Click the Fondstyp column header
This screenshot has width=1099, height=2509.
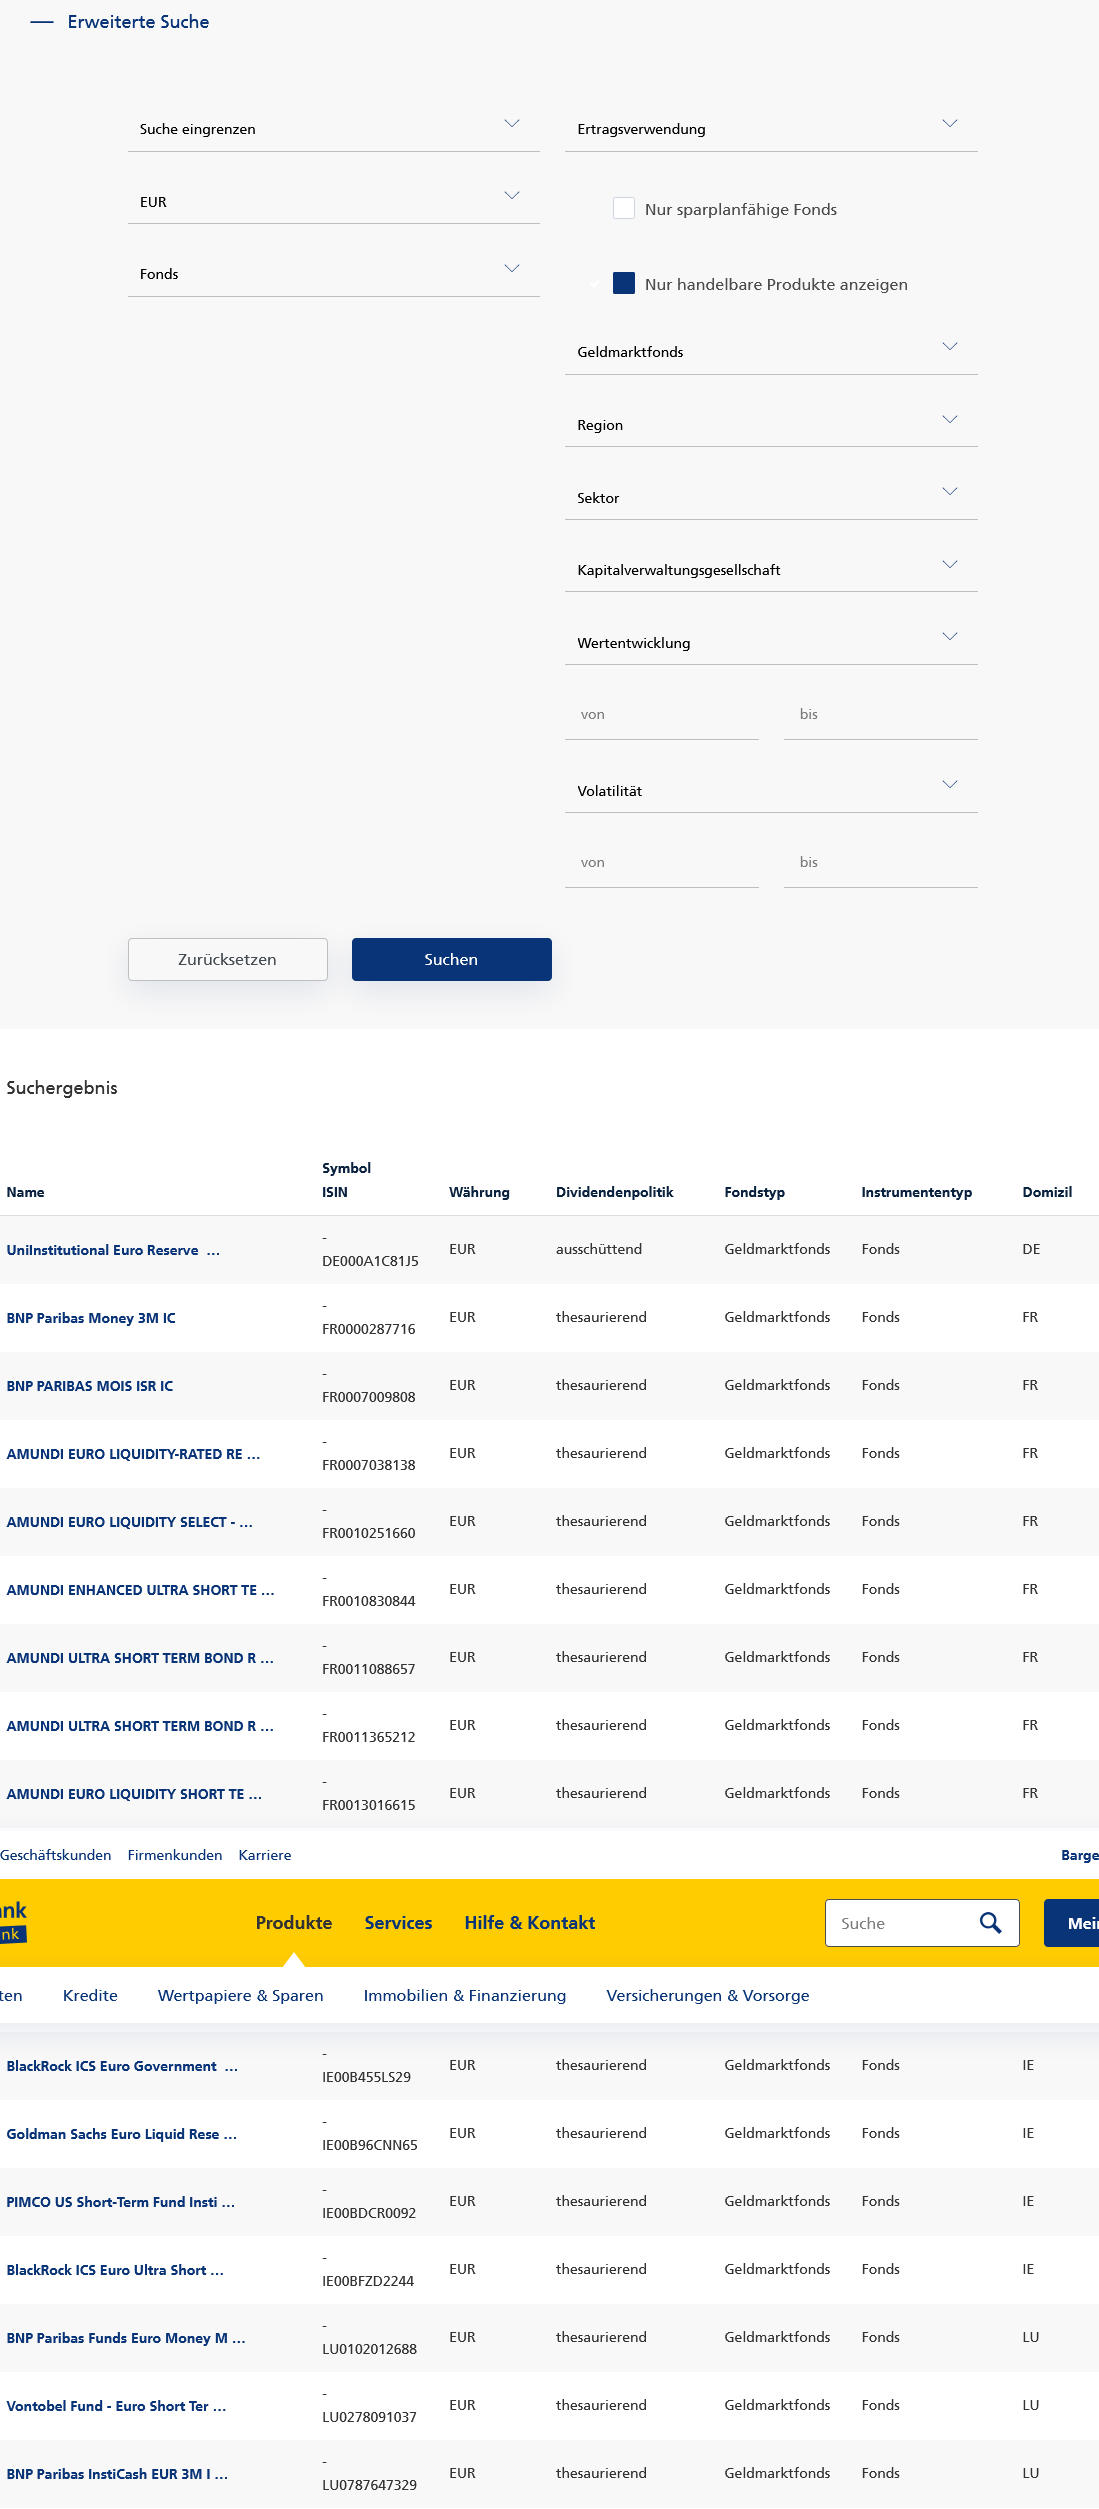[754, 1192]
